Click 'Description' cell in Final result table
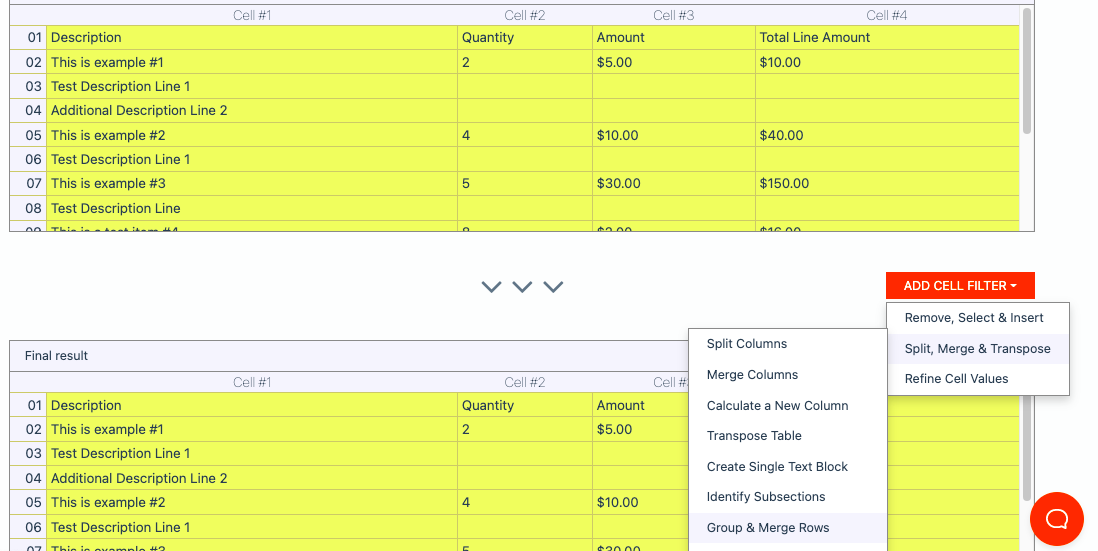This screenshot has width=1098, height=551. pyautogui.click(x=251, y=405)
